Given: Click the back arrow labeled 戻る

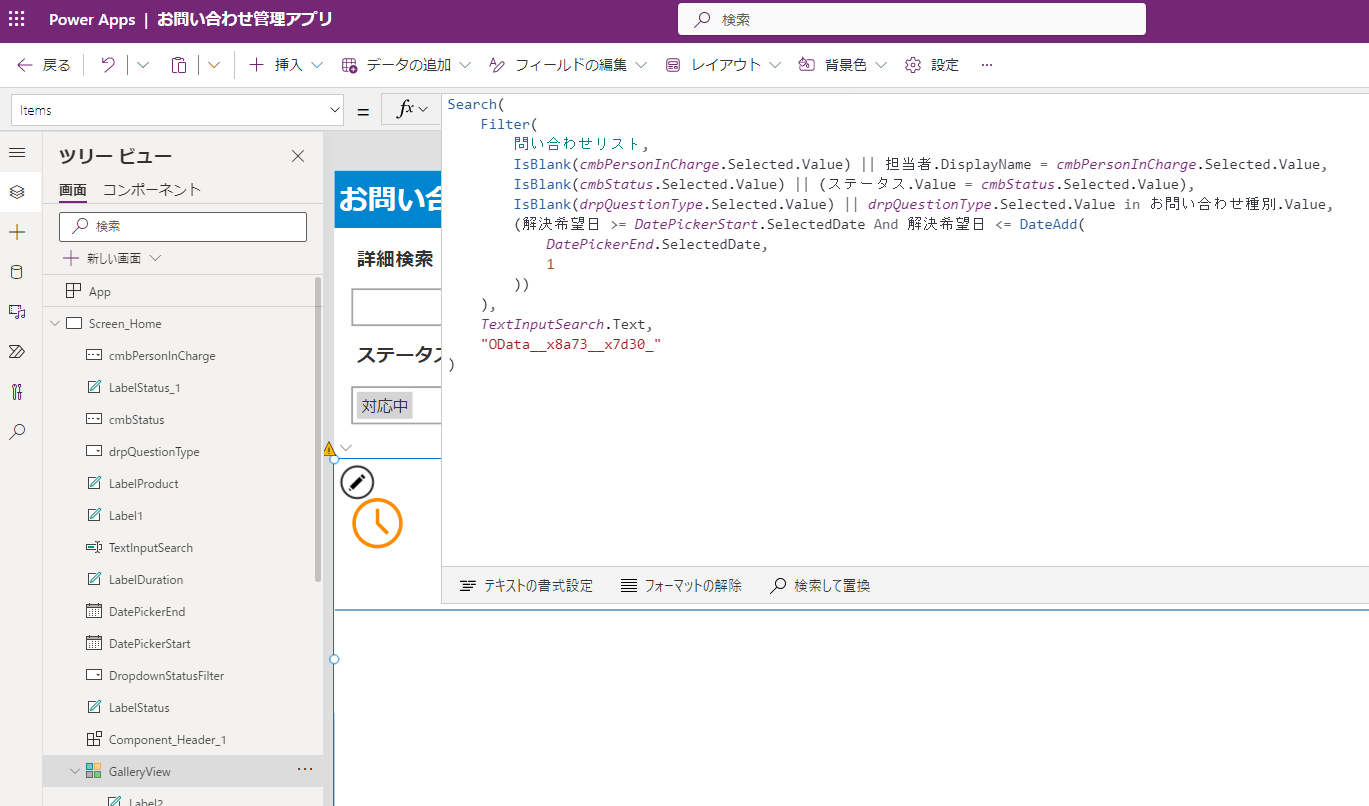Looking at the screenshot, I should tap(44, 65).
